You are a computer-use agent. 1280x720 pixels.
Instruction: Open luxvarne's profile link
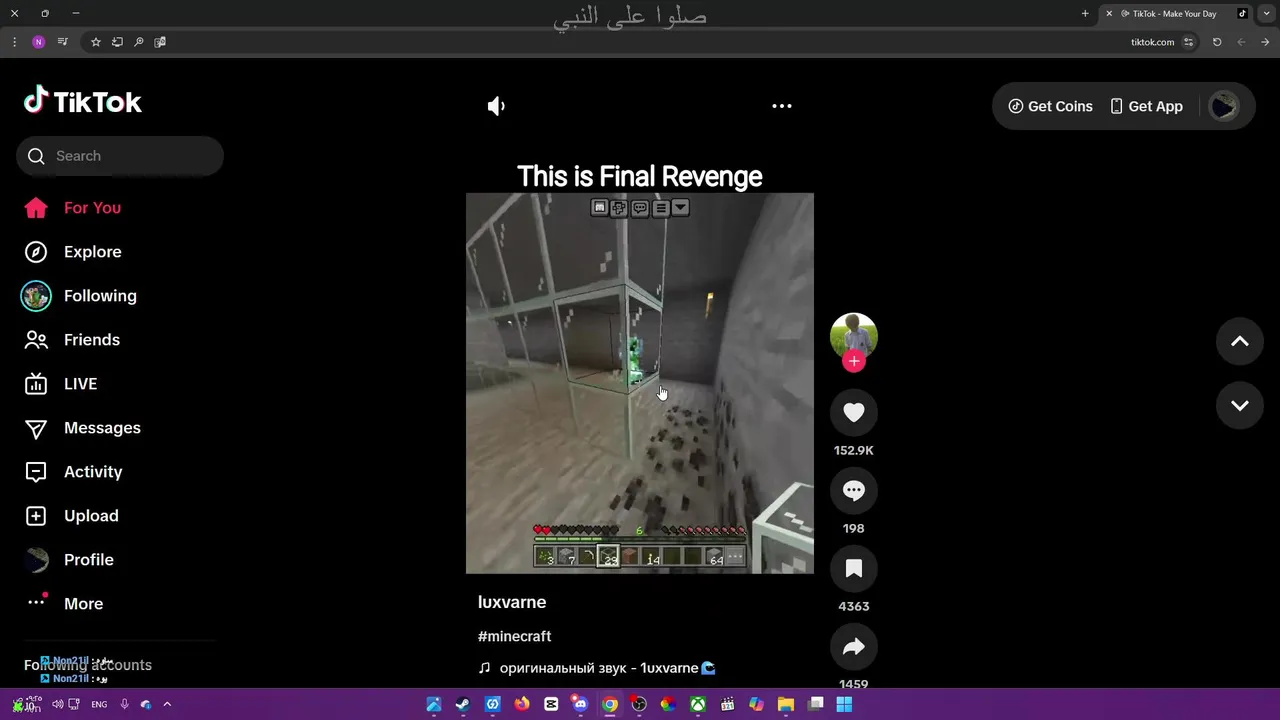pos(512,602)
